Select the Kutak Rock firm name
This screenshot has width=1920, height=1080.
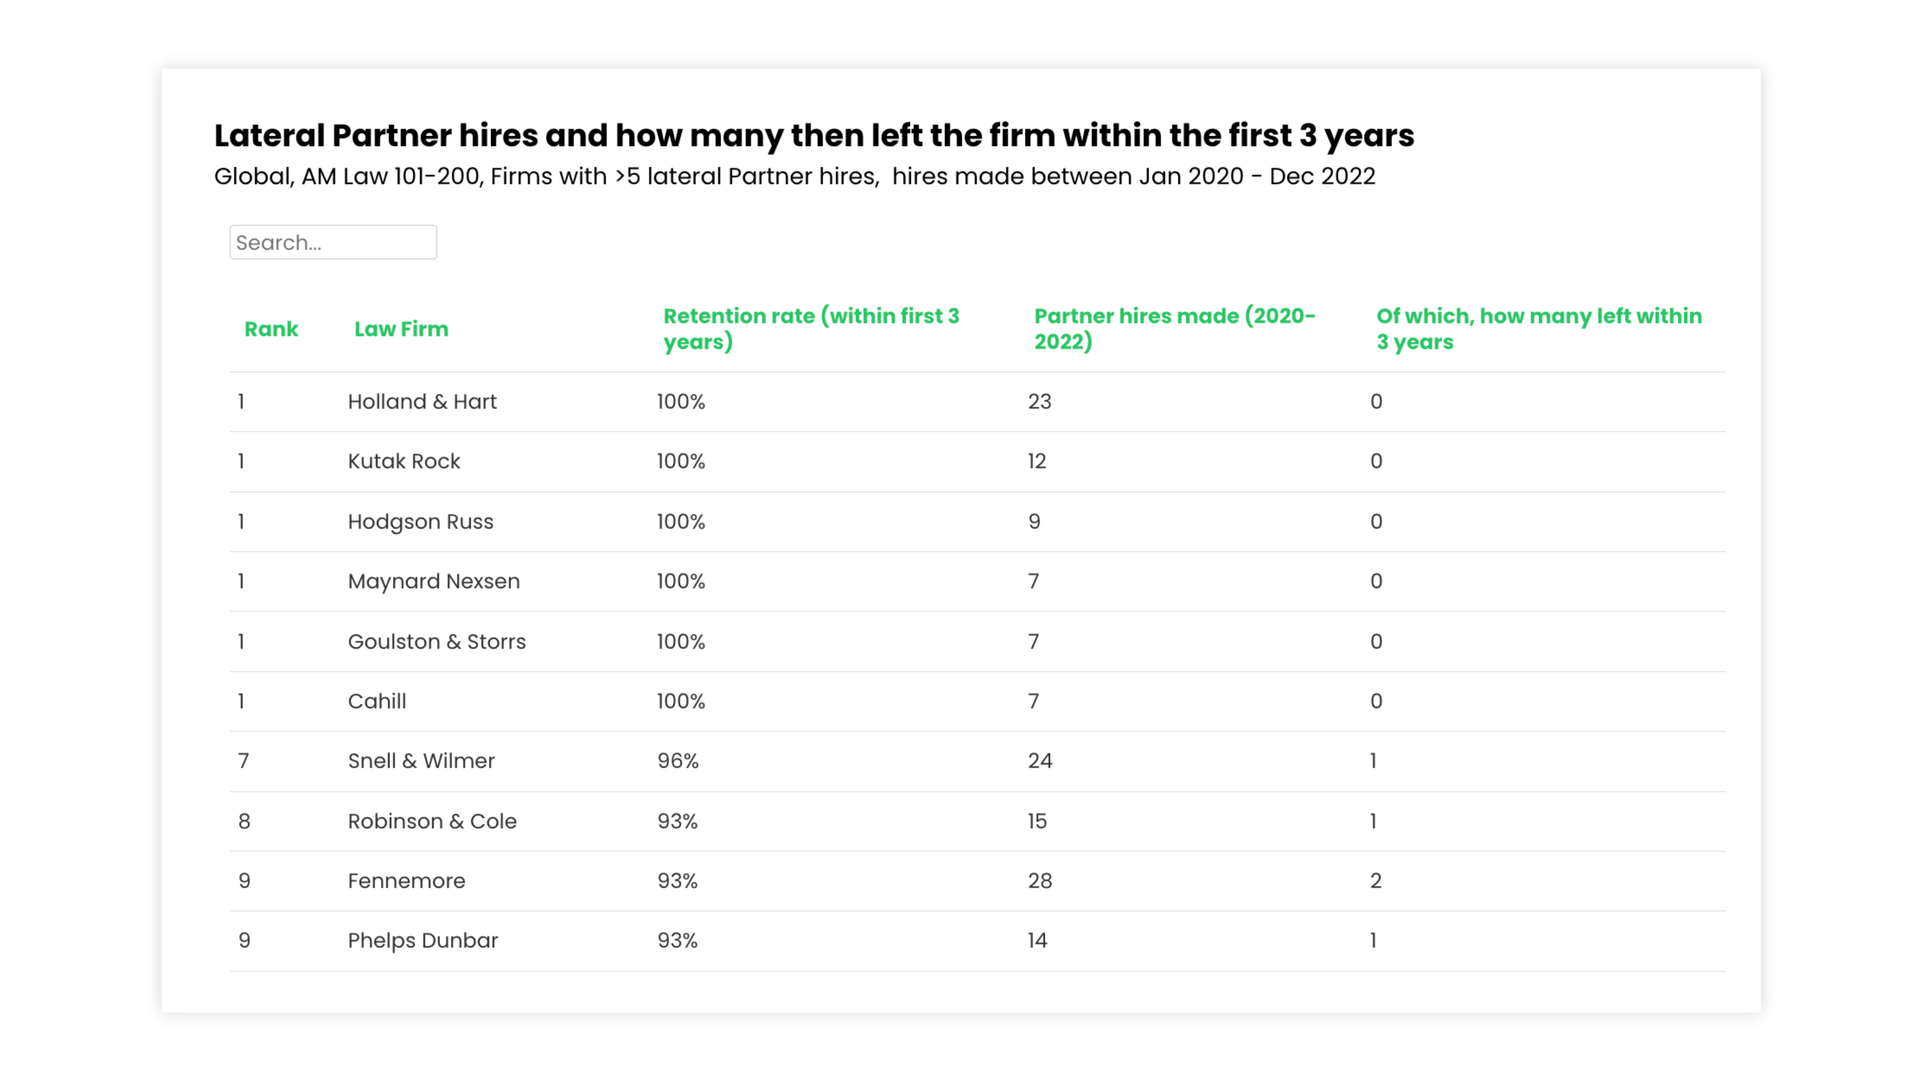[x=404, y=462]
